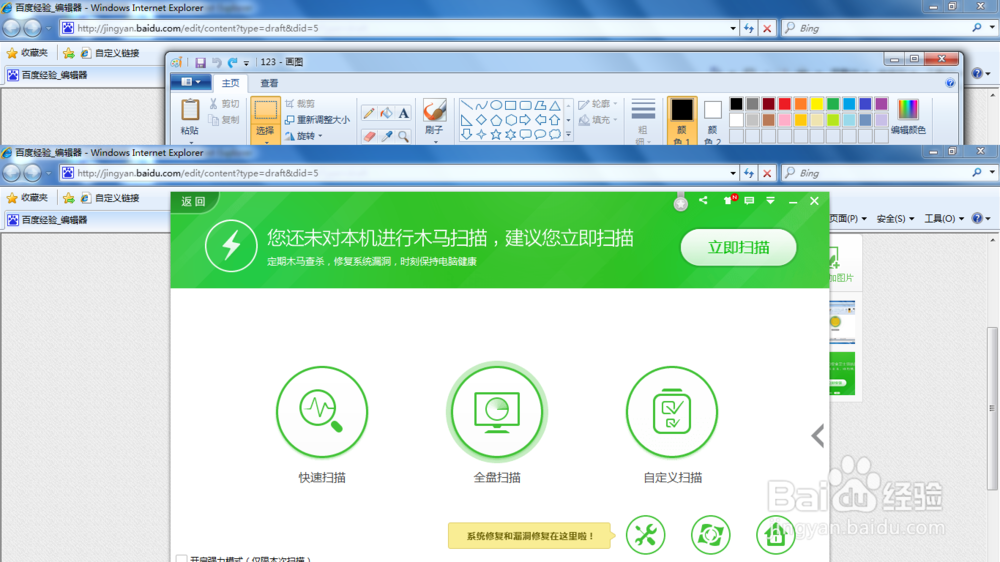Expand search provider dropdown in front IE

click(992, 173)
